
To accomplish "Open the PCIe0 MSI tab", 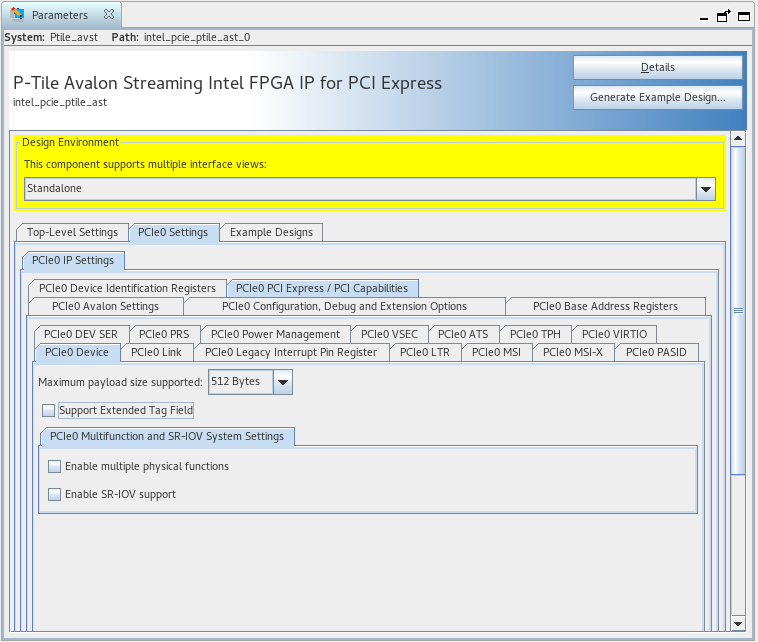I will (x=496, y=352).
